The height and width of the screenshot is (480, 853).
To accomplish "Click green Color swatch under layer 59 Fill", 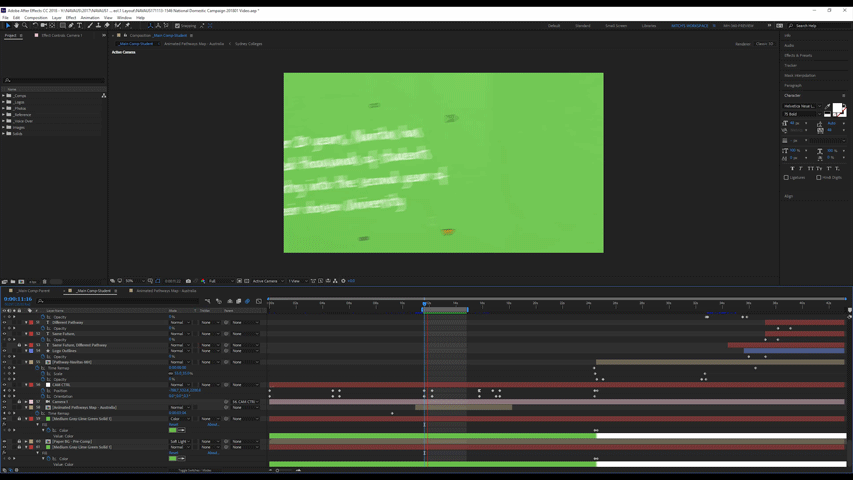I will point(172,430).
